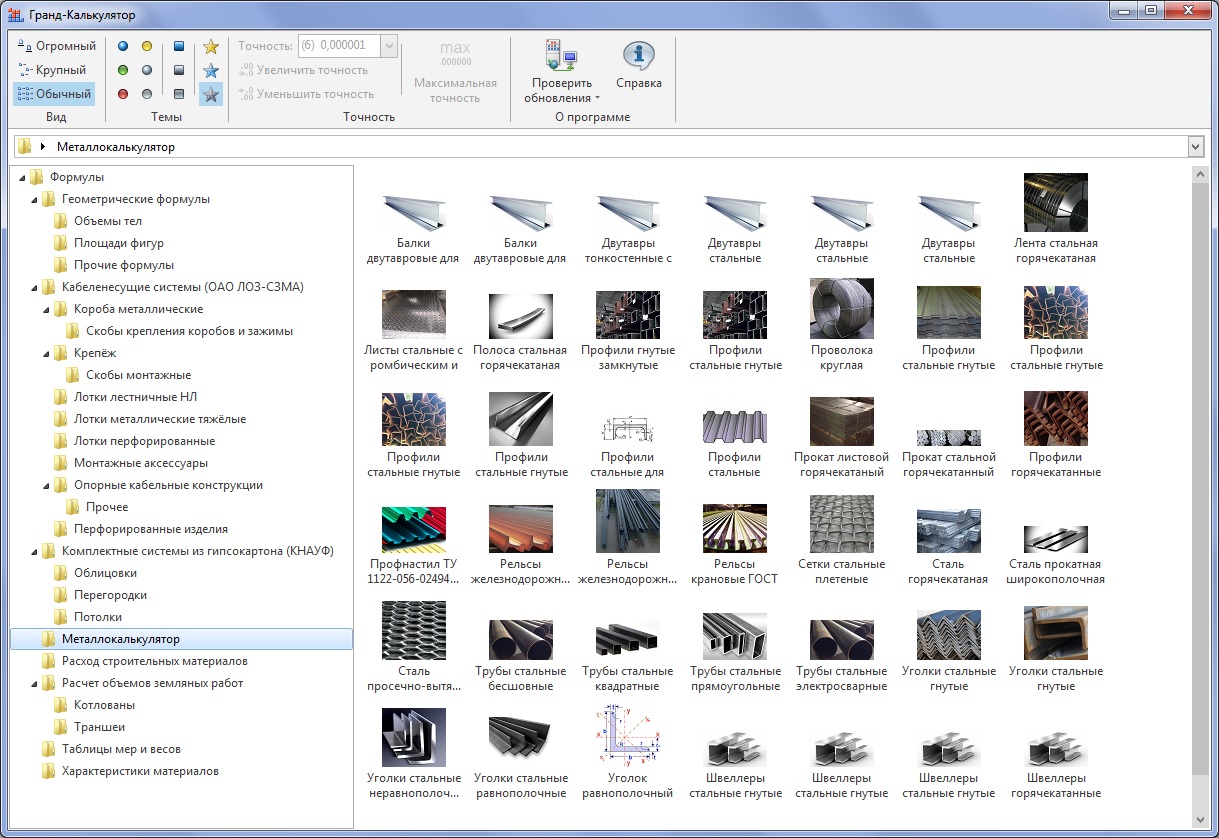Select the Обычный view option
Image resolution: width=1219 pixels, height=838 pixels.
point(57,94)
